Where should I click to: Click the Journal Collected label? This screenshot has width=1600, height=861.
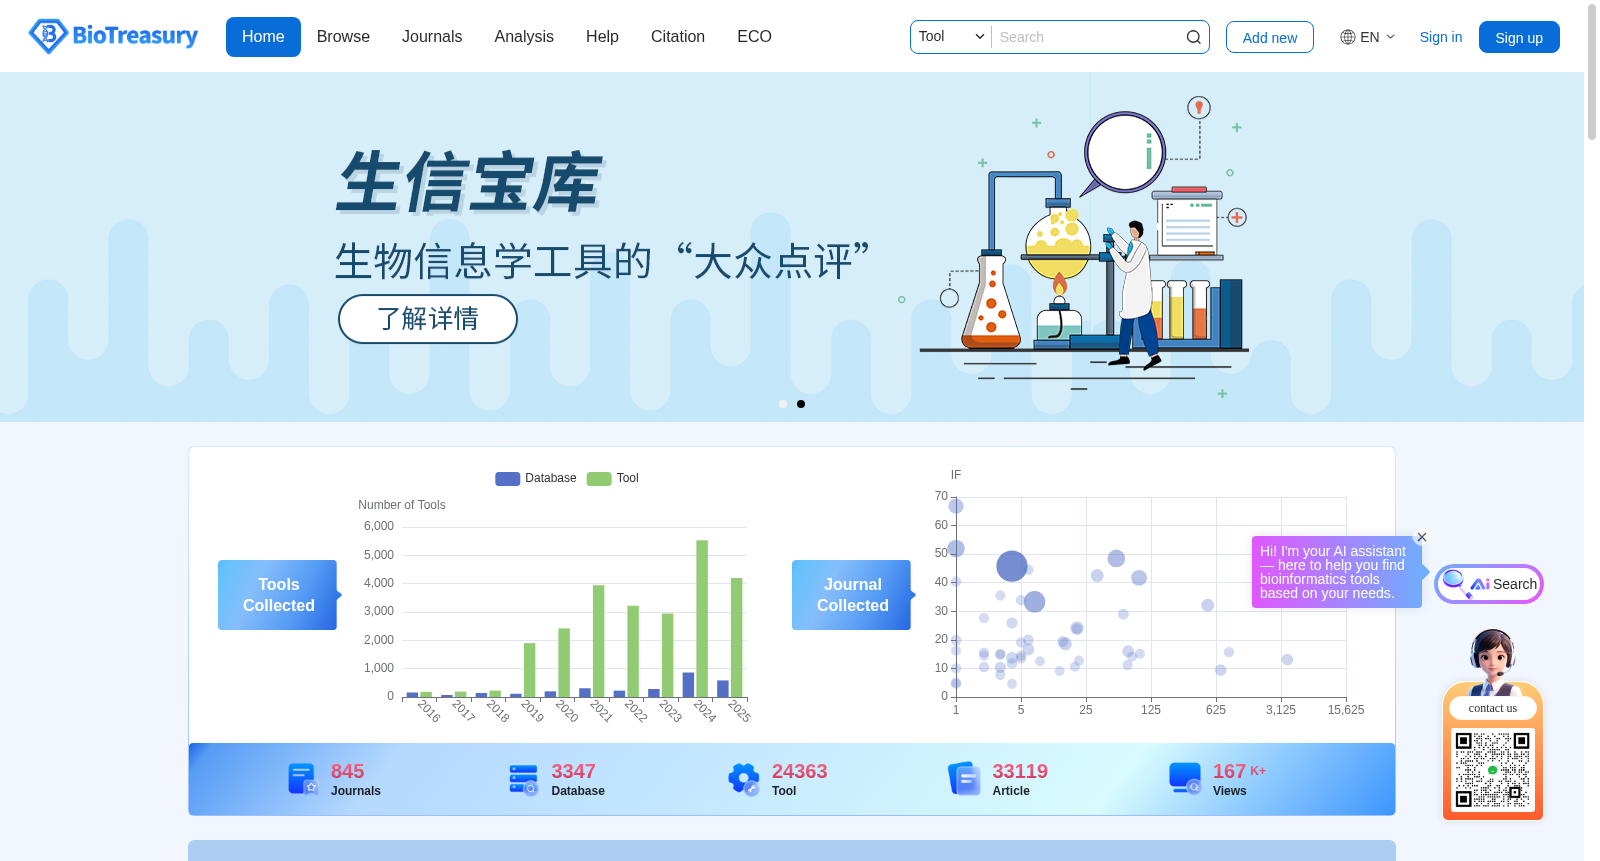click(x=852, y=595)
